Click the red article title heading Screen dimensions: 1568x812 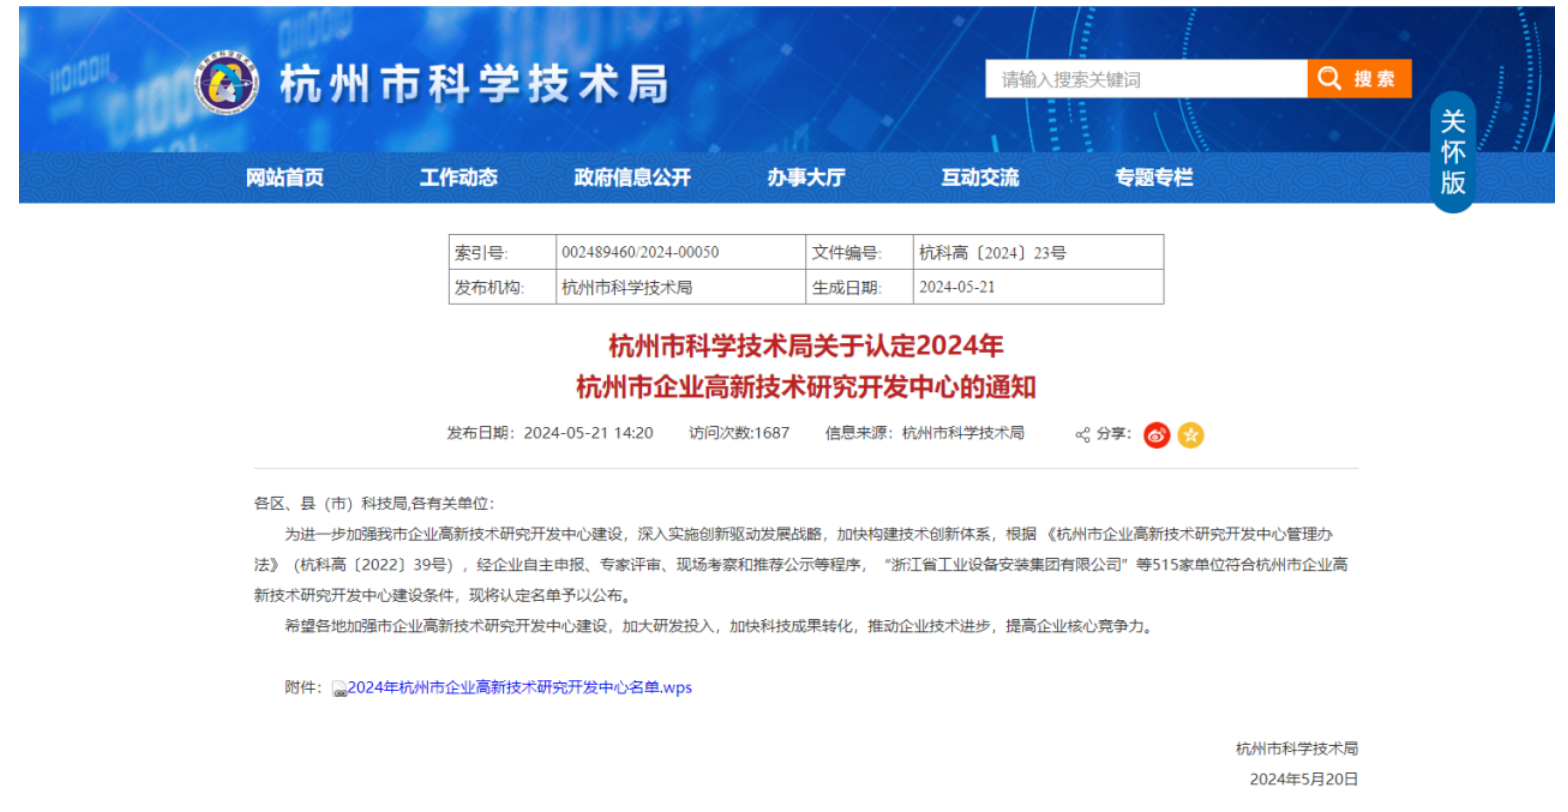click(806, 366)
